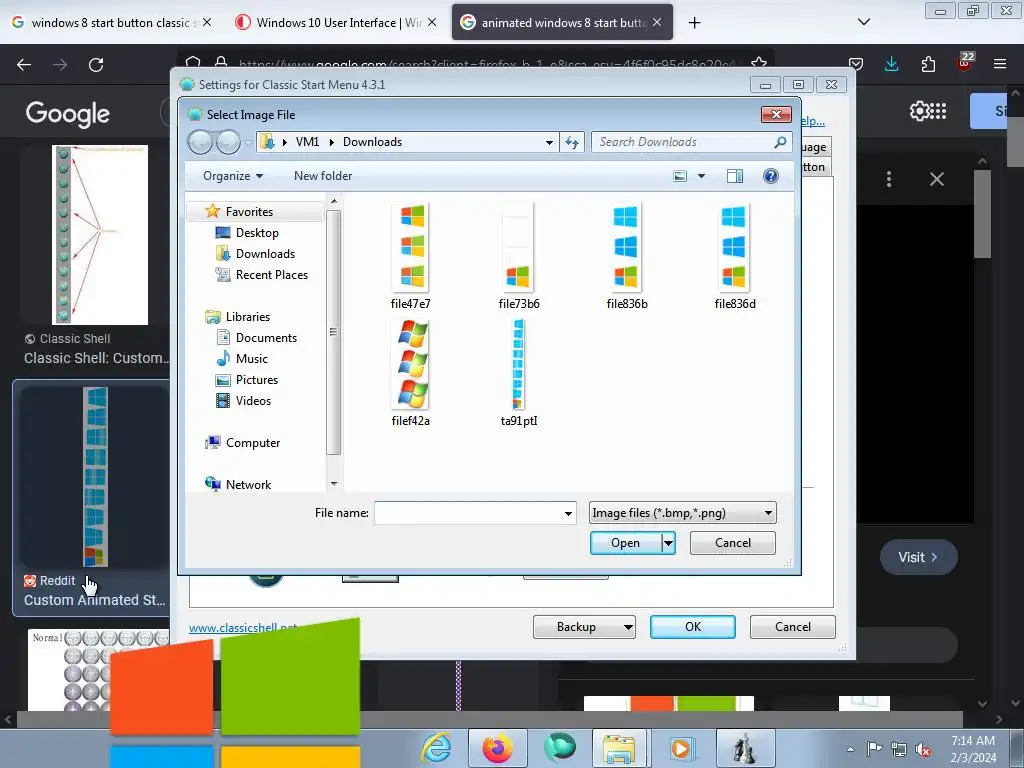Open Pictures library
This screenshot has width=1024, height=768.
coord(256,379)
